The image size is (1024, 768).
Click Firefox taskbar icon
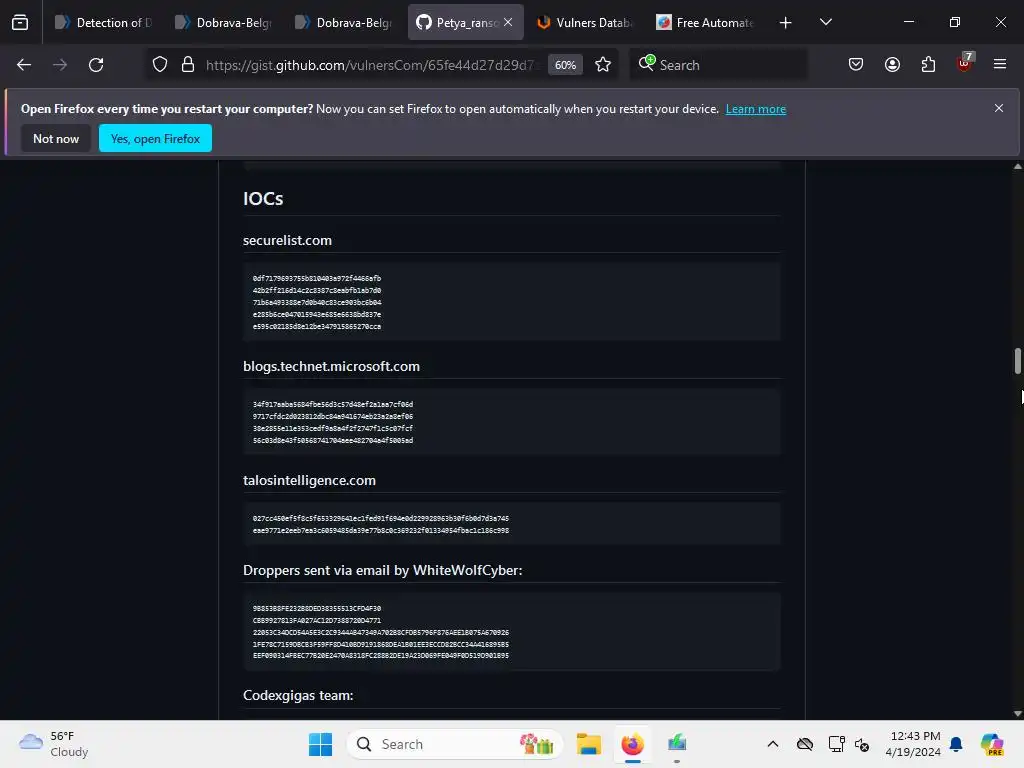[x=632, y=744]
